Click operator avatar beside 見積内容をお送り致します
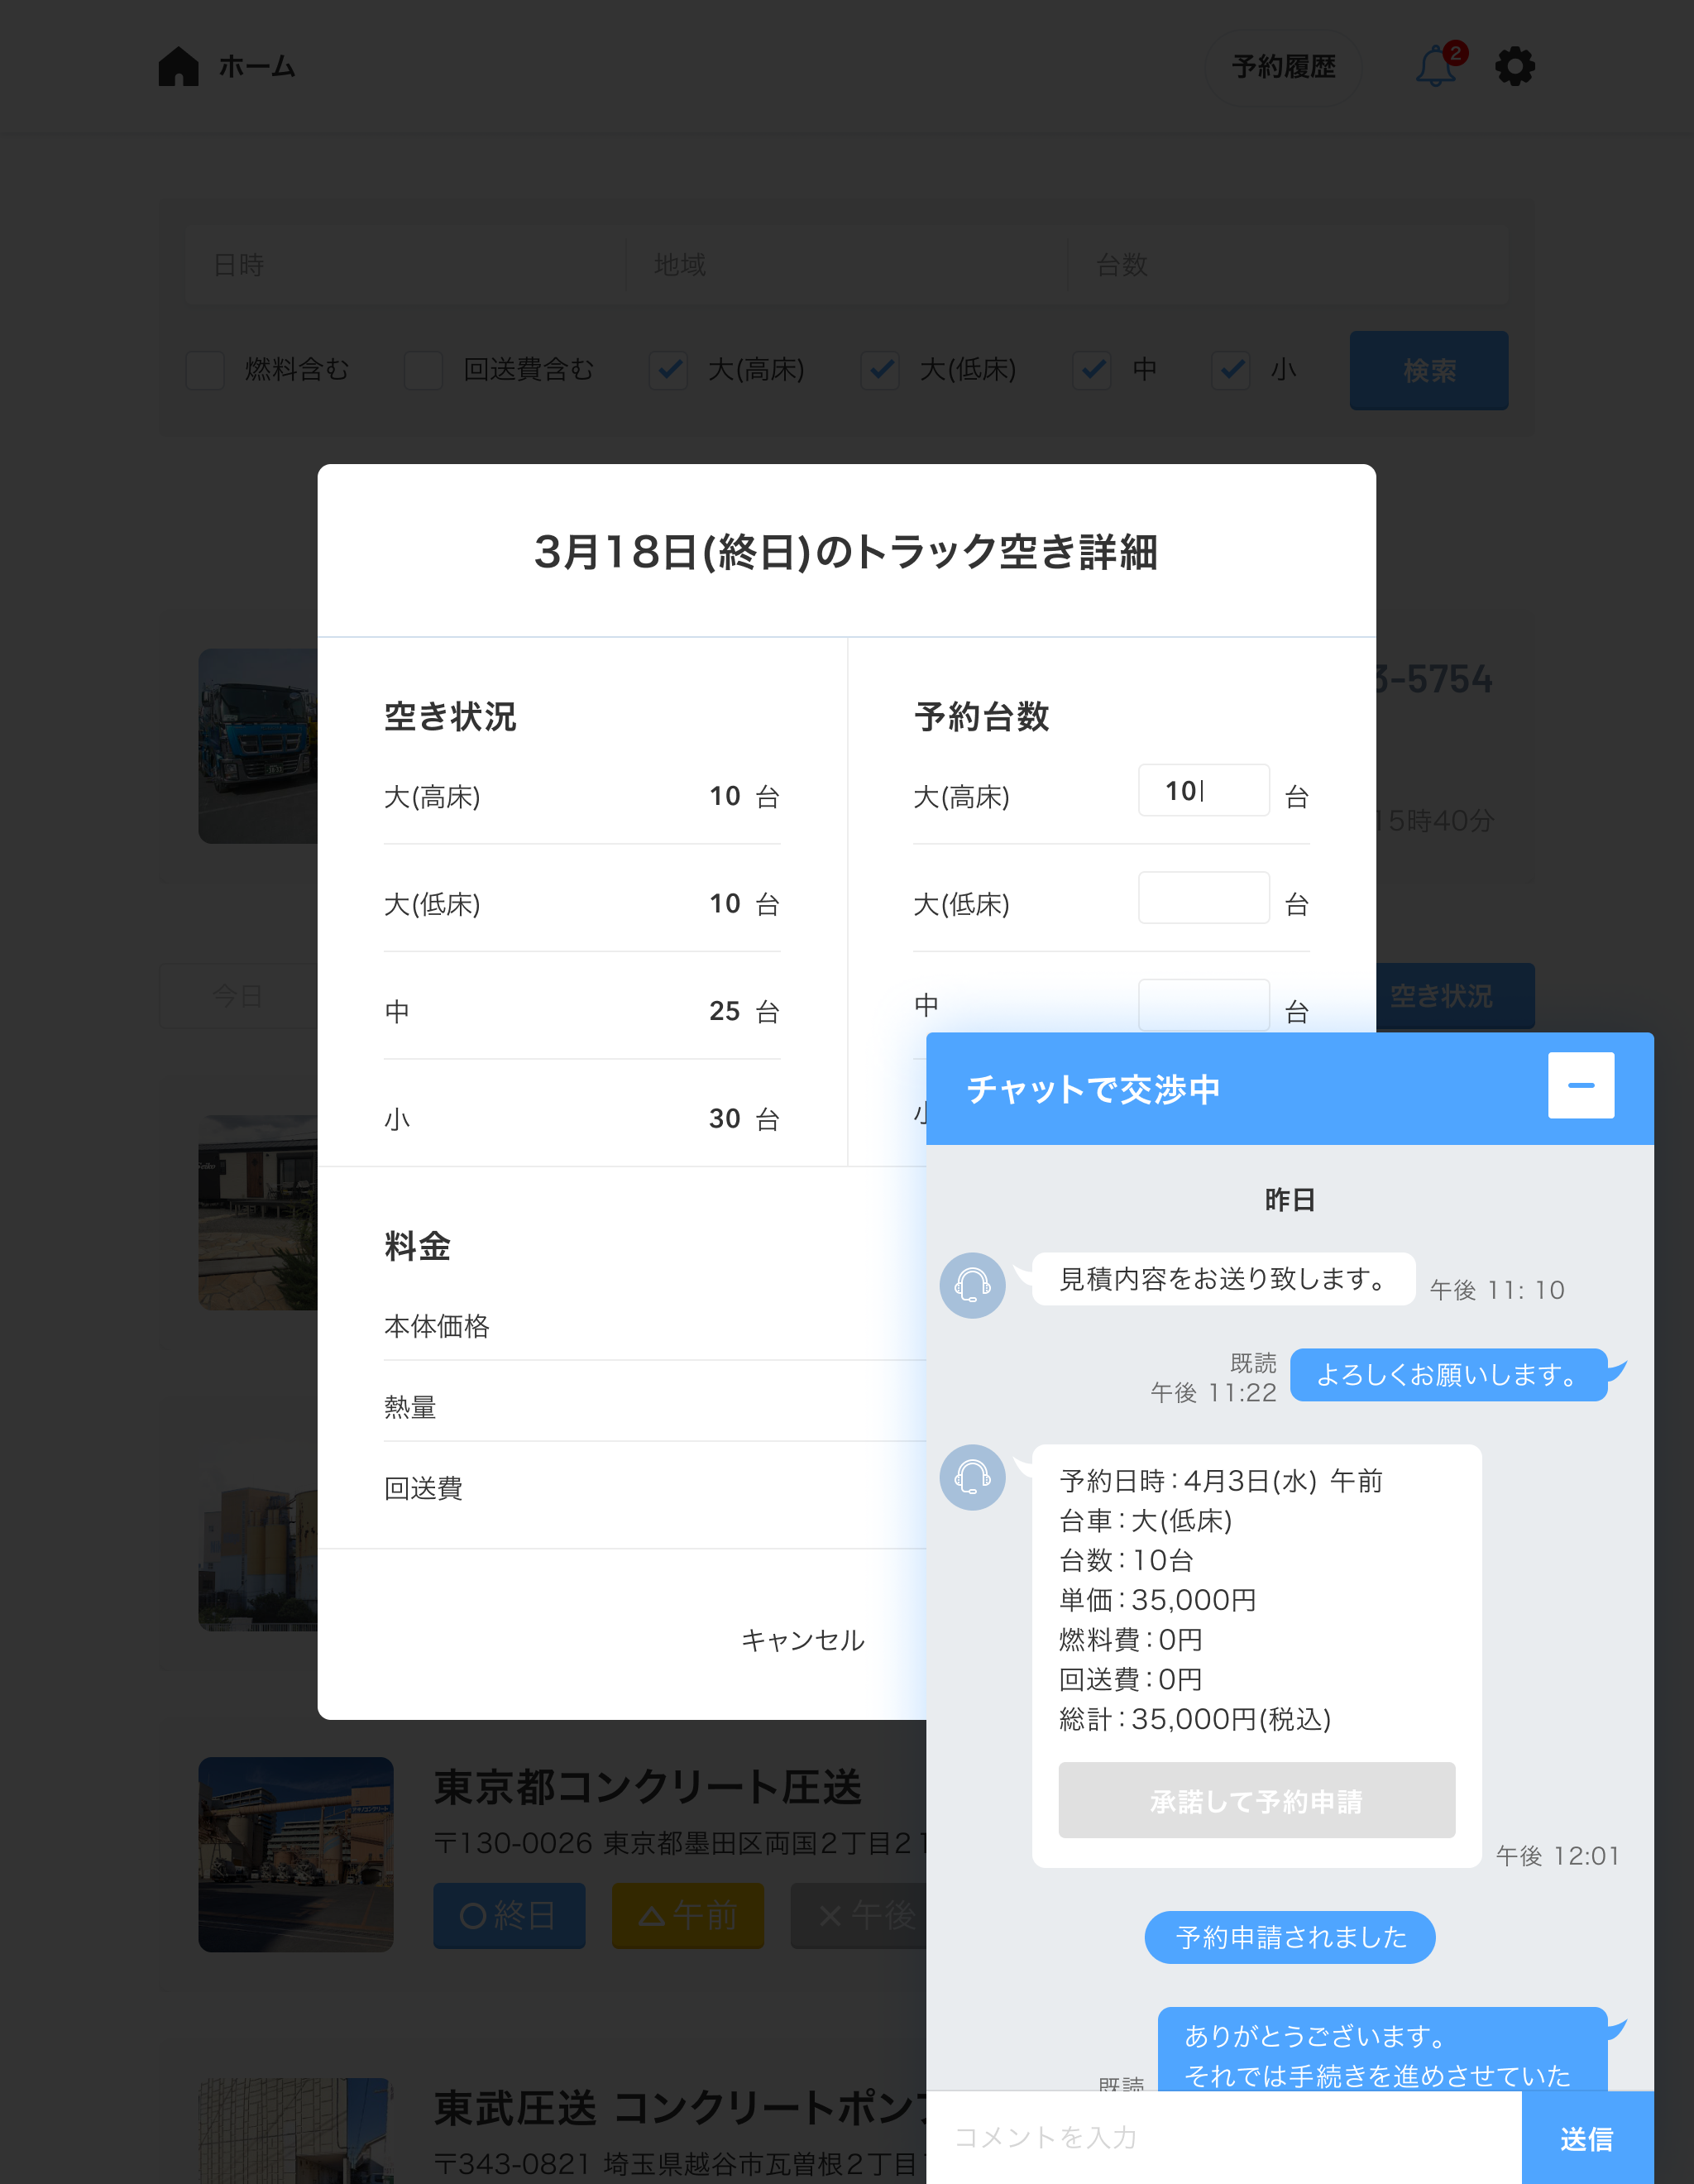This screenshot has width=1694, height=2184. 972,1285
